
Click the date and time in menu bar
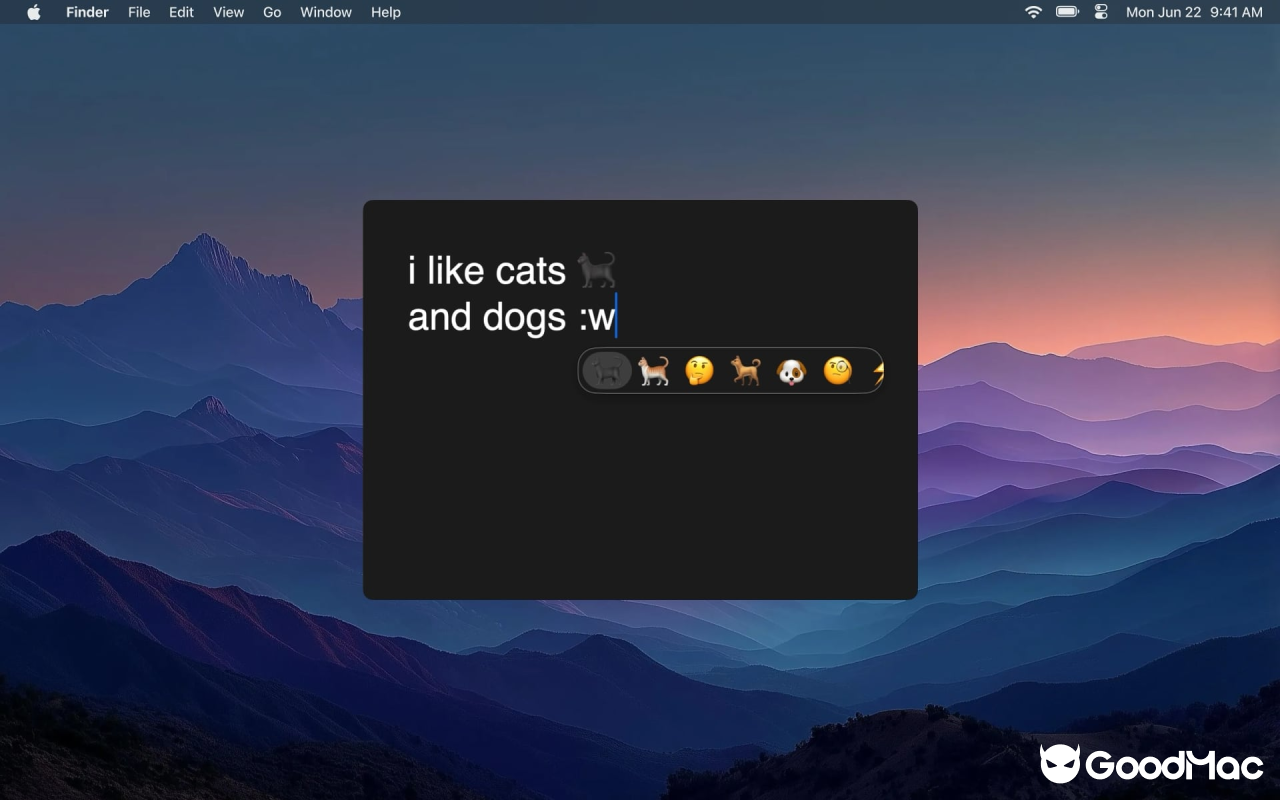tap(1194, 12)
